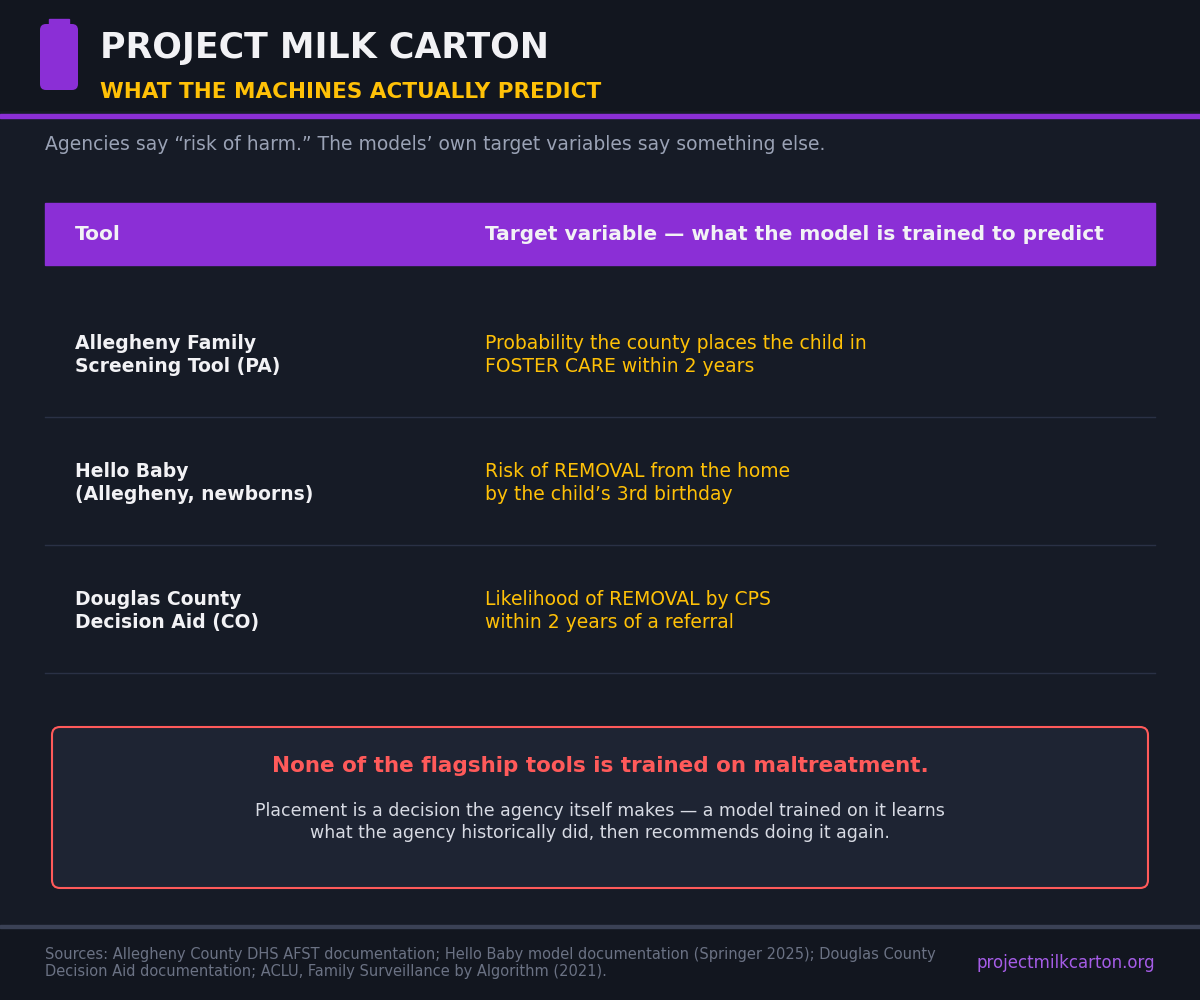Click the Agencies say risk of harm intro
Screen dimensions: 1200x1000
coord(435,144)
